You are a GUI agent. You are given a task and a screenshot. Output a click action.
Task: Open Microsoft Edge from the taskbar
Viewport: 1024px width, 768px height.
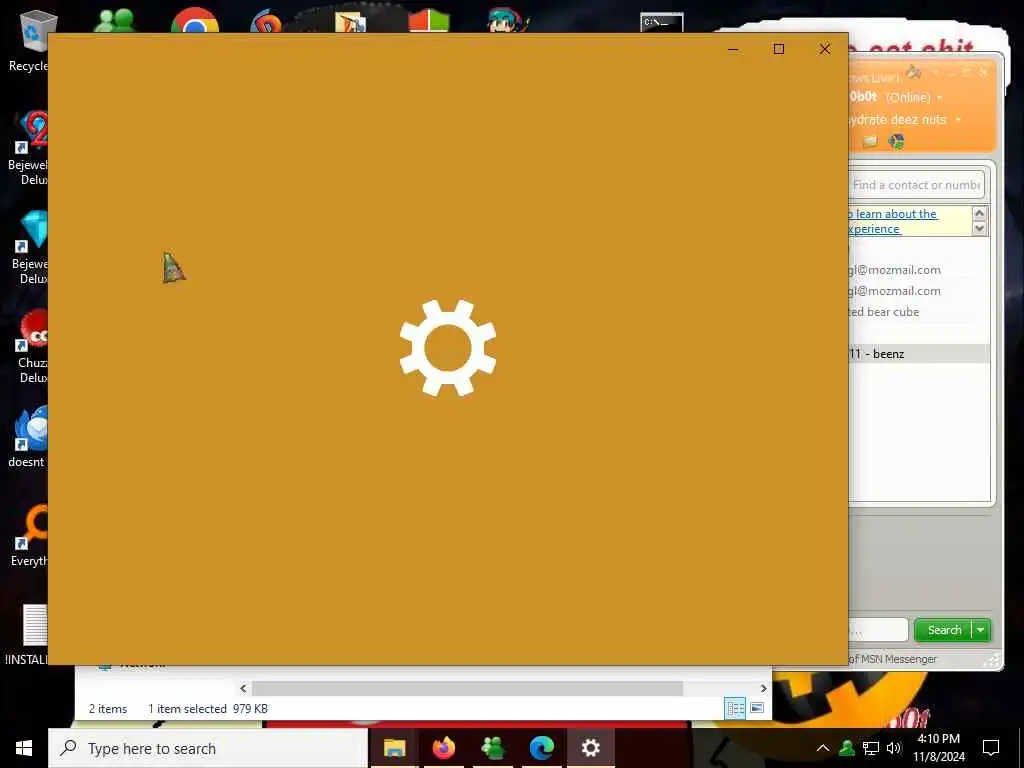(x=541, y=748)
